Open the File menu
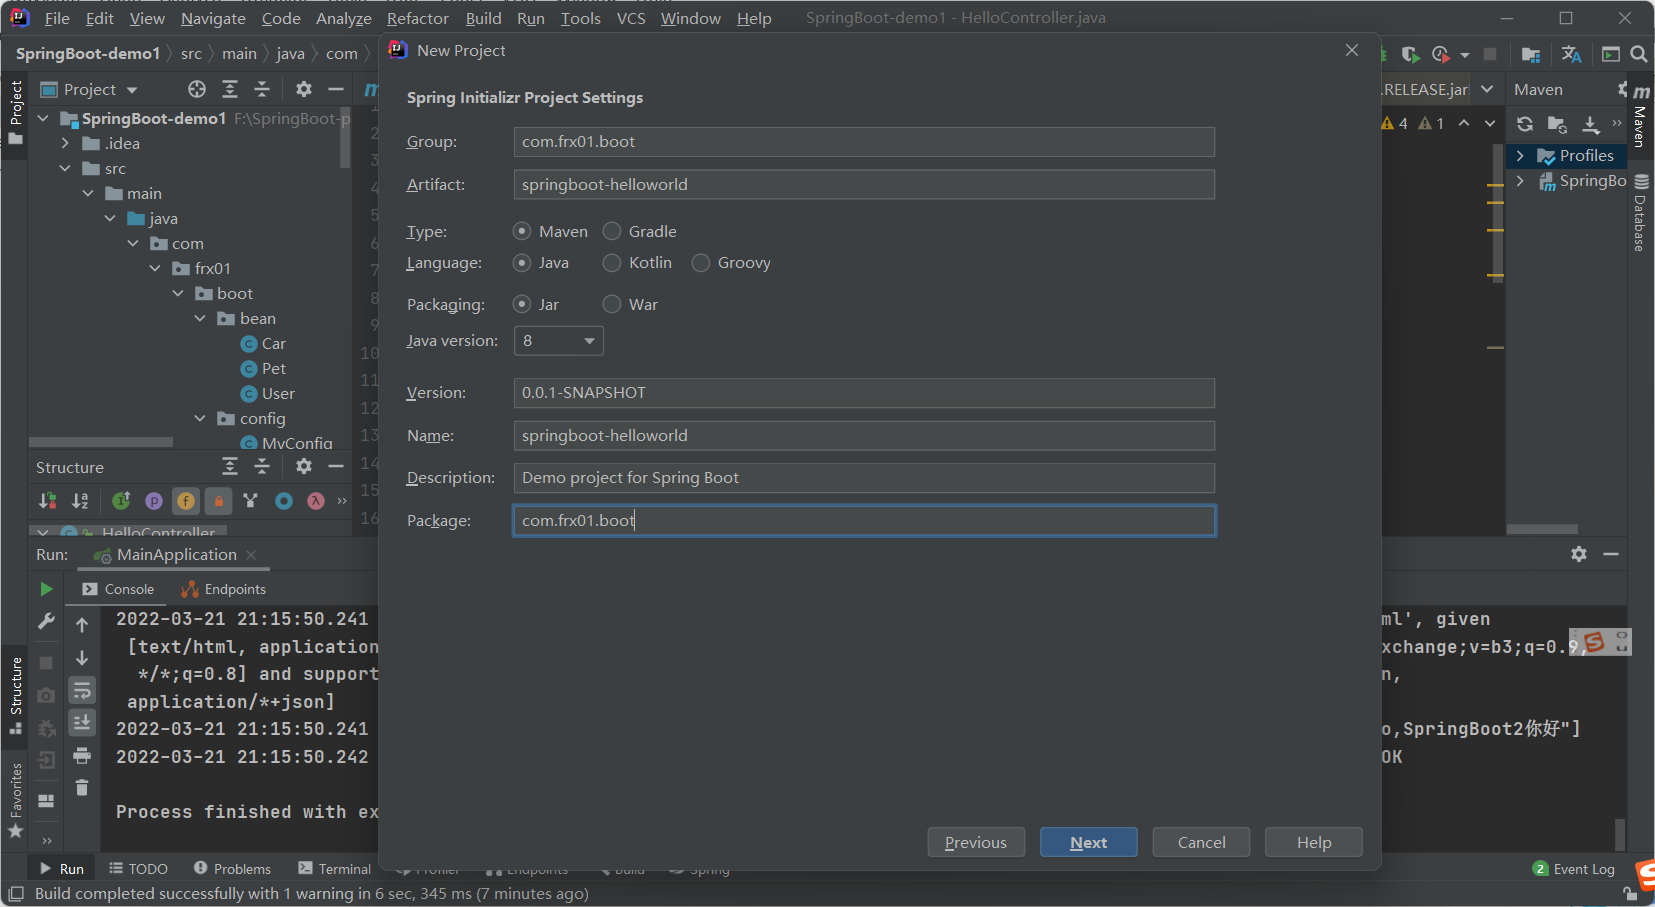 (x=57, y=18)
